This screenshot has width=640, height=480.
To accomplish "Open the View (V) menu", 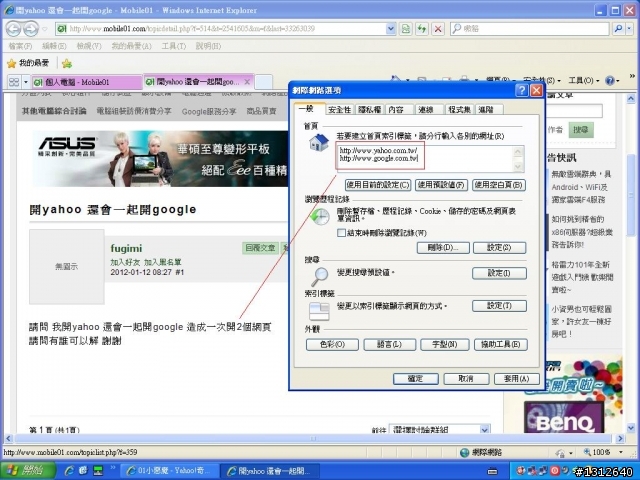I will [89, 46].
